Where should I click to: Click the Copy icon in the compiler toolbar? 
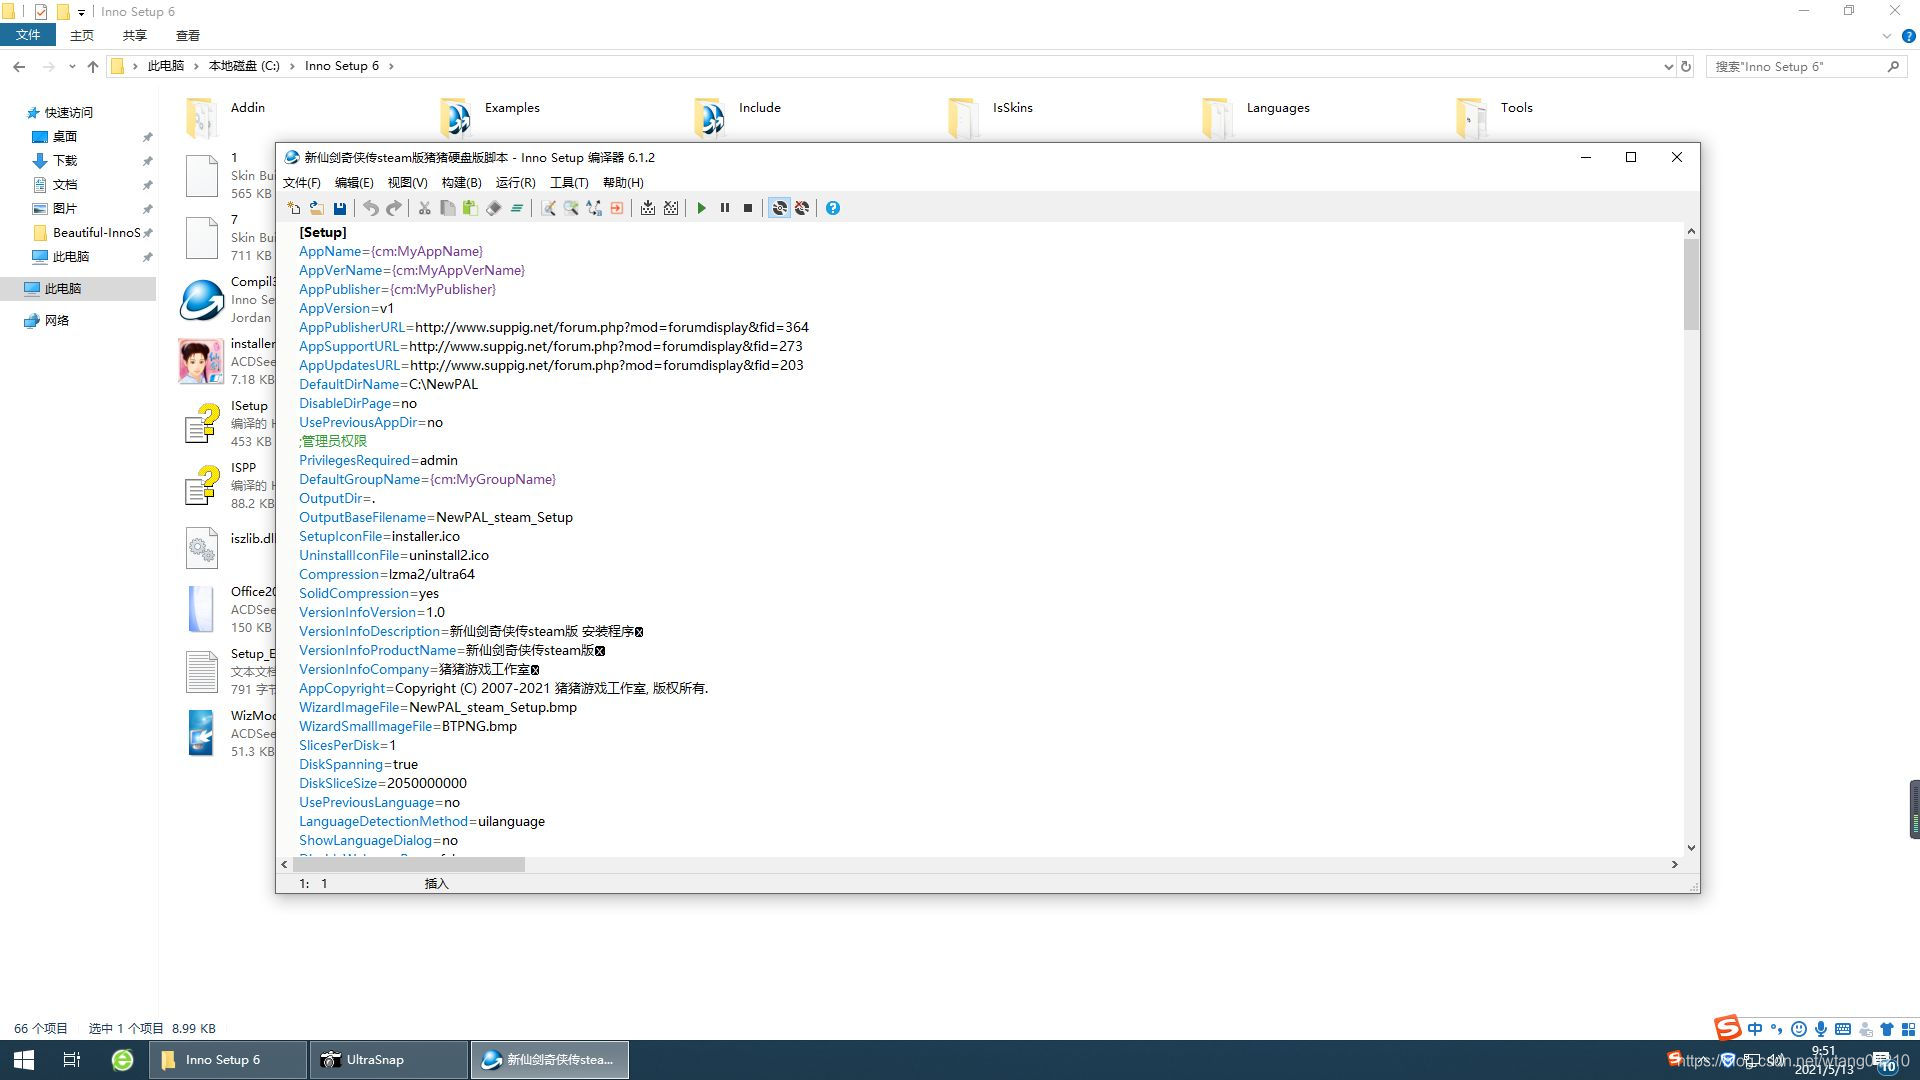click(x=448, y=208)
